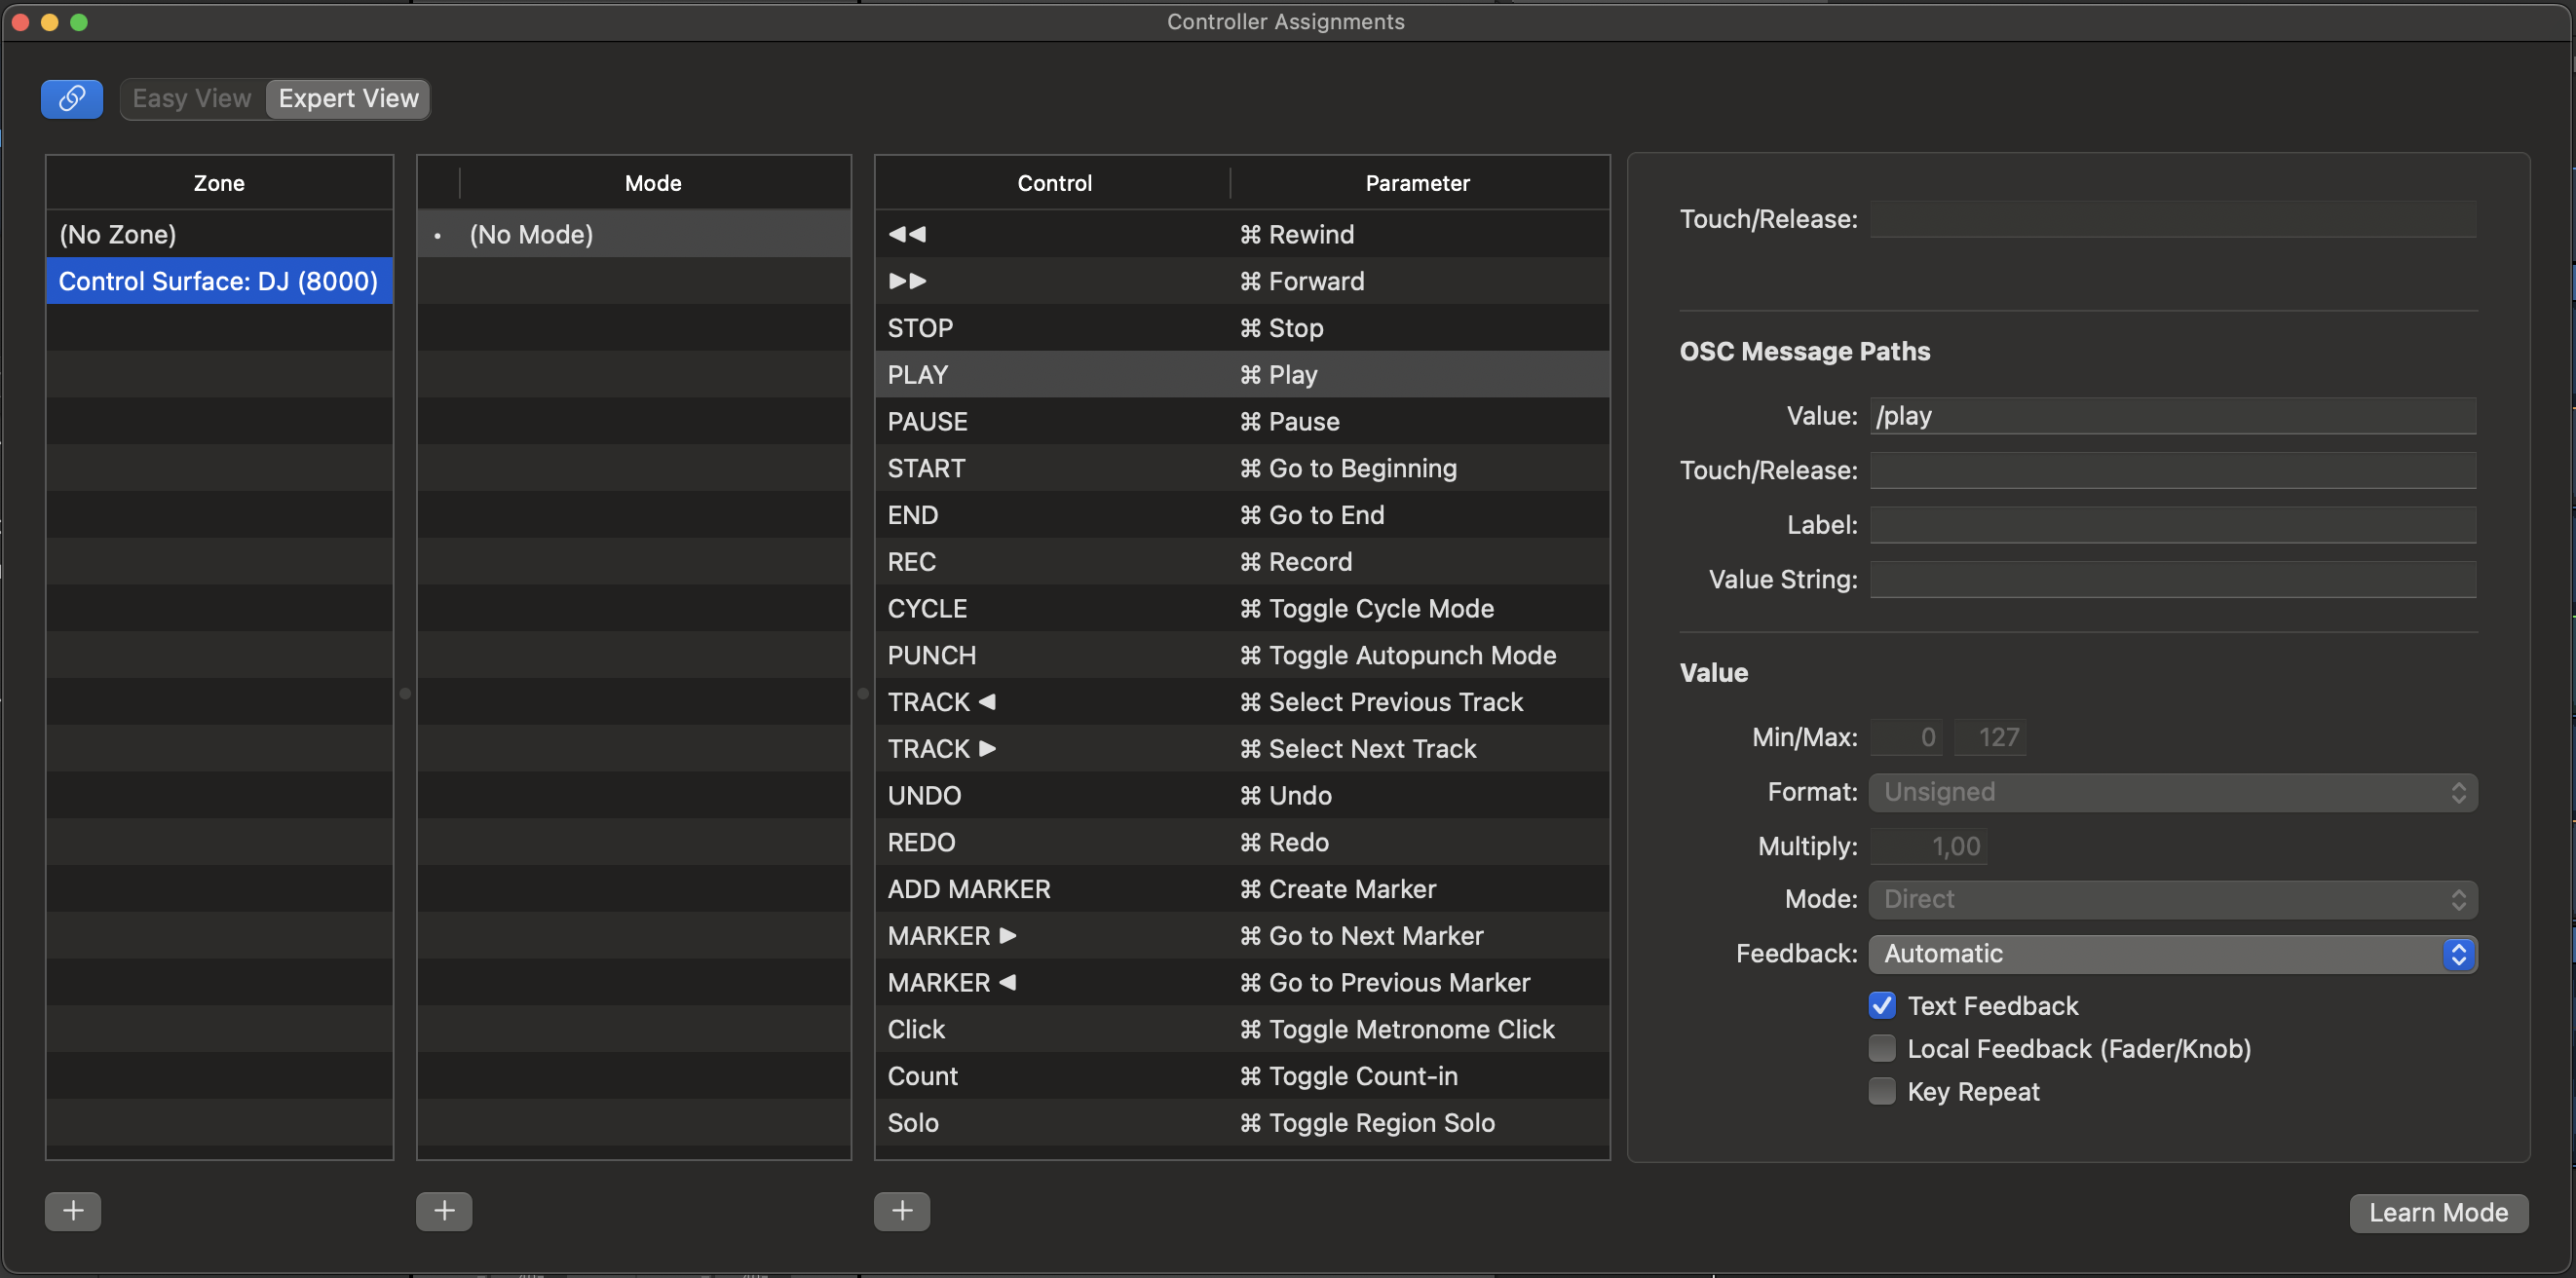Viewport: 2576px width, 1278px height.
Task: Click the Min value field showing 0
Action: [1906, 737]
